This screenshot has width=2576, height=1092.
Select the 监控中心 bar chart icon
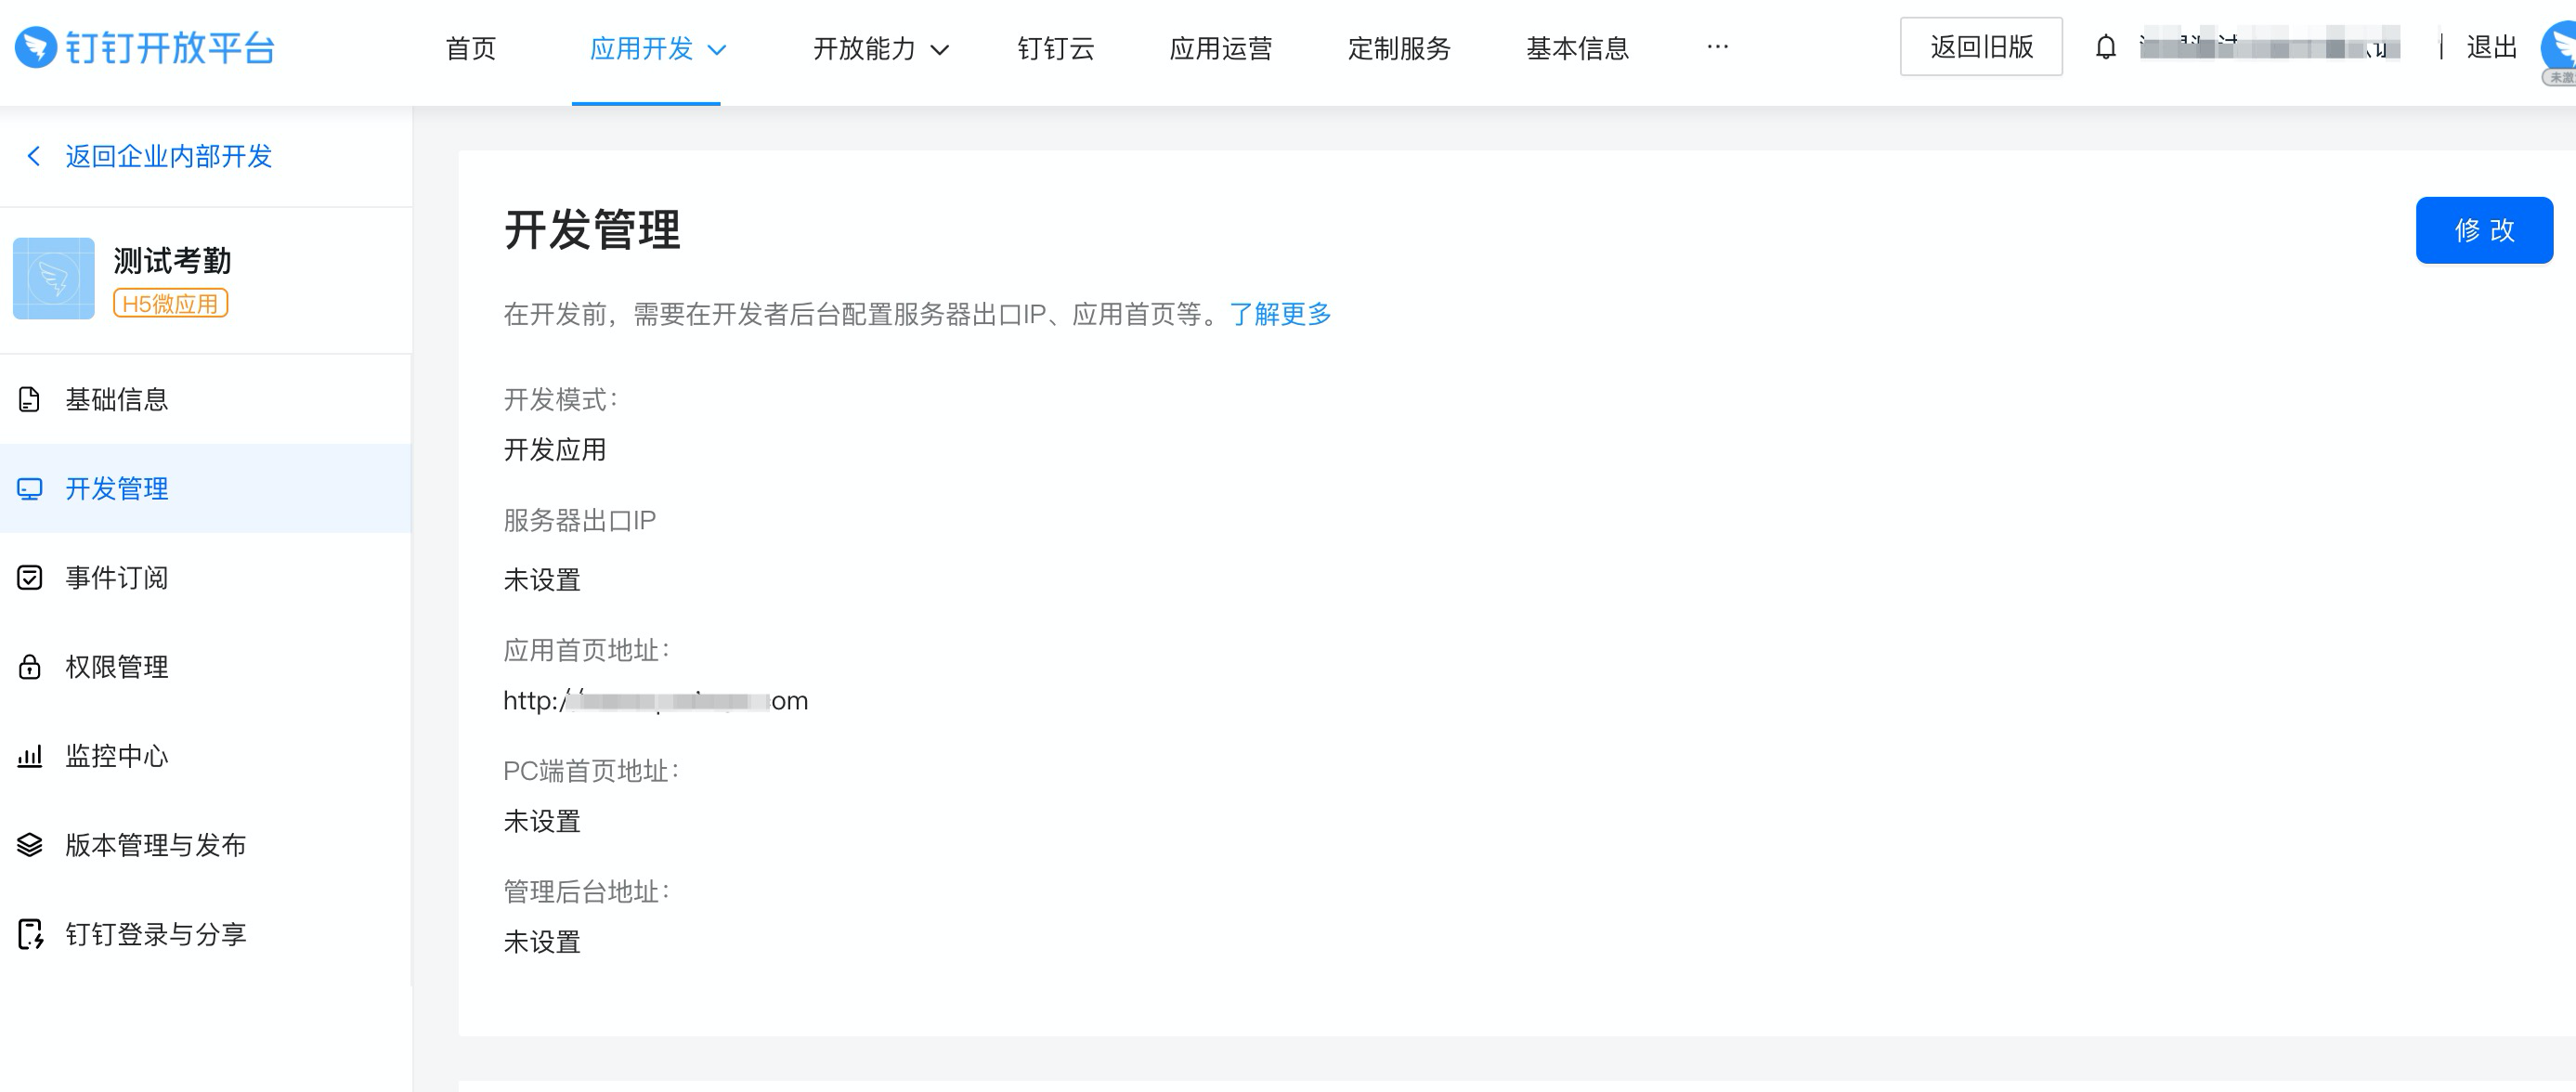30,756
